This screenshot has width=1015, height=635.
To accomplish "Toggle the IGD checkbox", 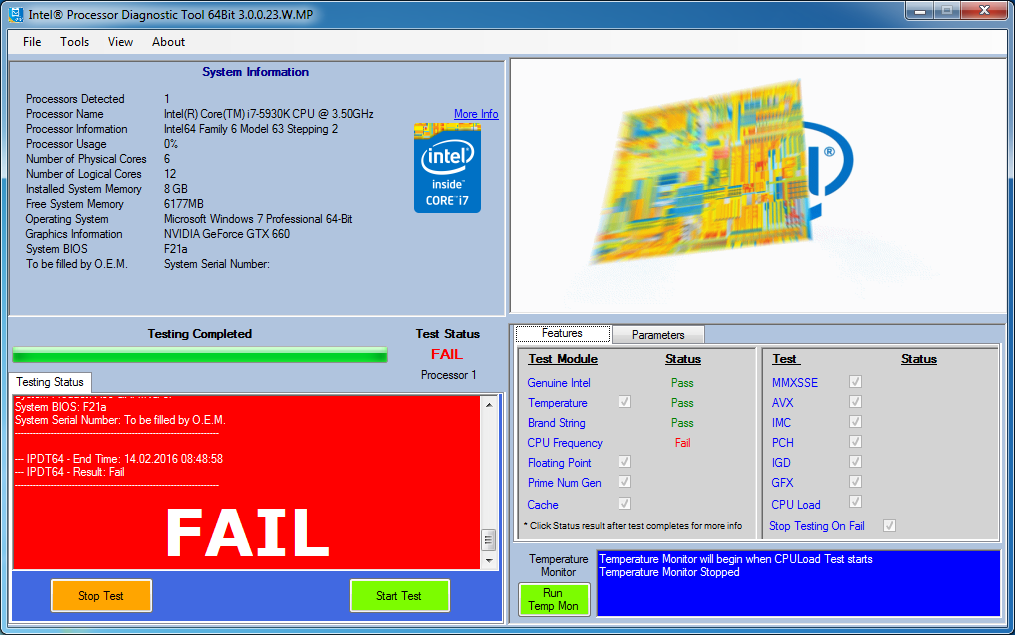I will click(855, 462).
